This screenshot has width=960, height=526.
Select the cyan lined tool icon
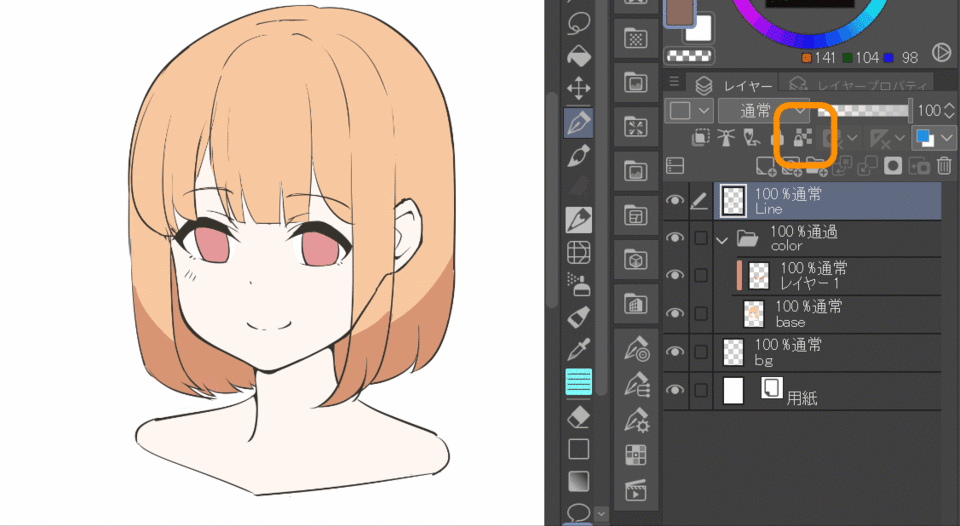tap(579, 381)
